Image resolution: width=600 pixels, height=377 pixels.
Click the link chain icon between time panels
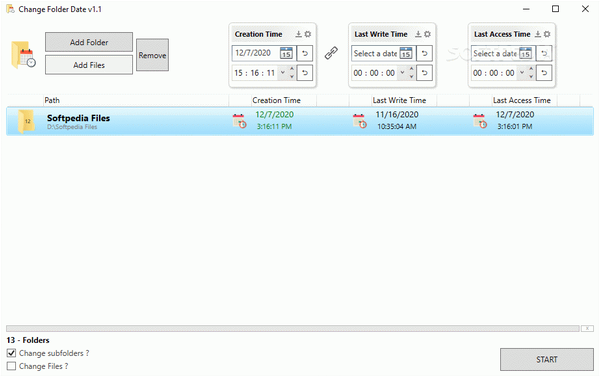[x=331, y=53]
